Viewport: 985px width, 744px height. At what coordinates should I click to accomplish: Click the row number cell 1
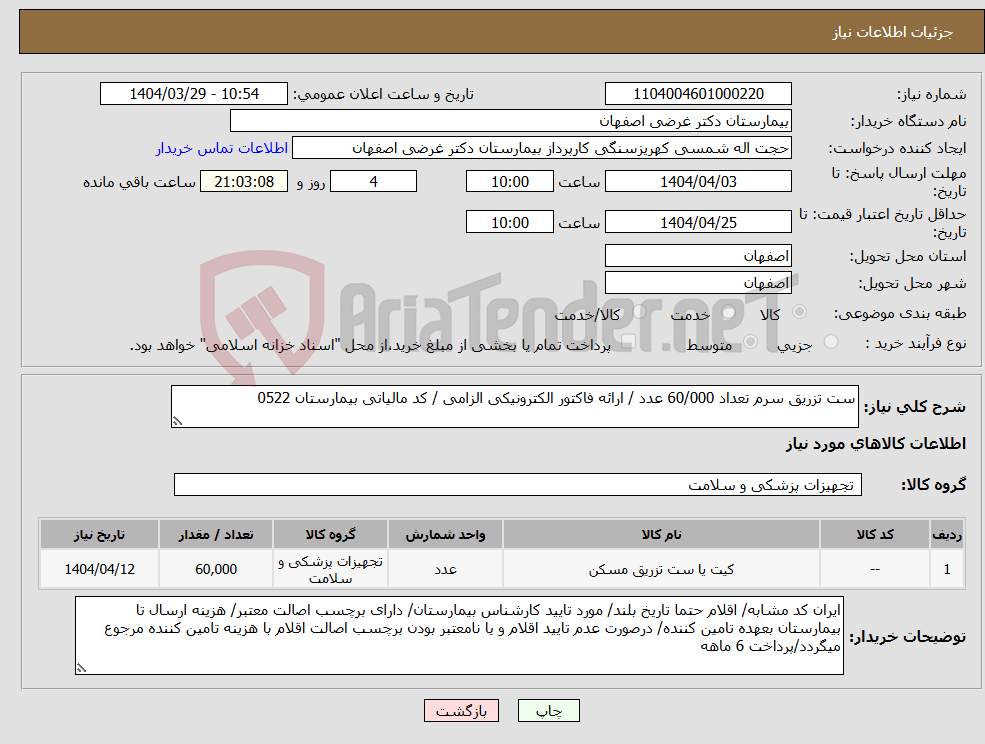(947, 569)
